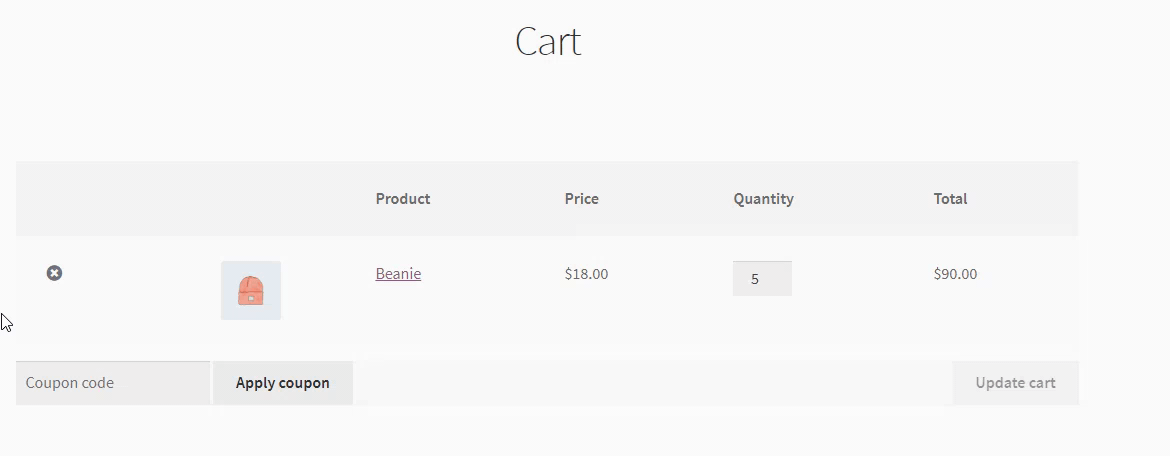Click the Total column header
This screenshot has height=456, width=1170.
point(950,199)
